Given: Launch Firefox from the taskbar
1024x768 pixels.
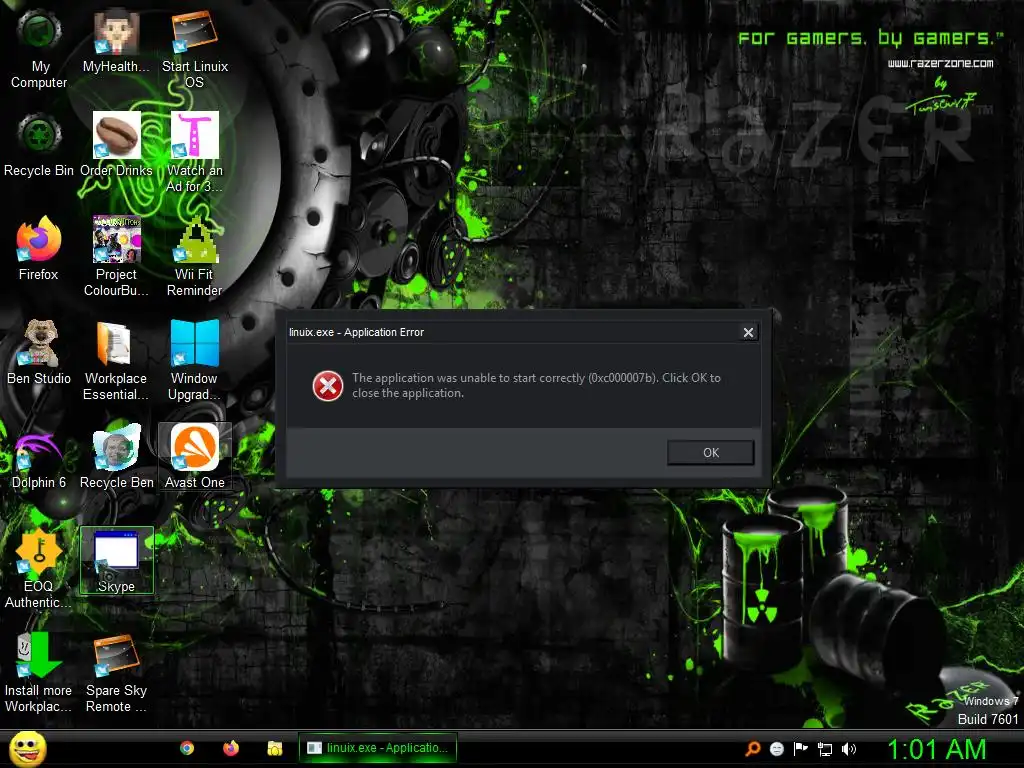Looking at the screenshot, I should [231, 748].
